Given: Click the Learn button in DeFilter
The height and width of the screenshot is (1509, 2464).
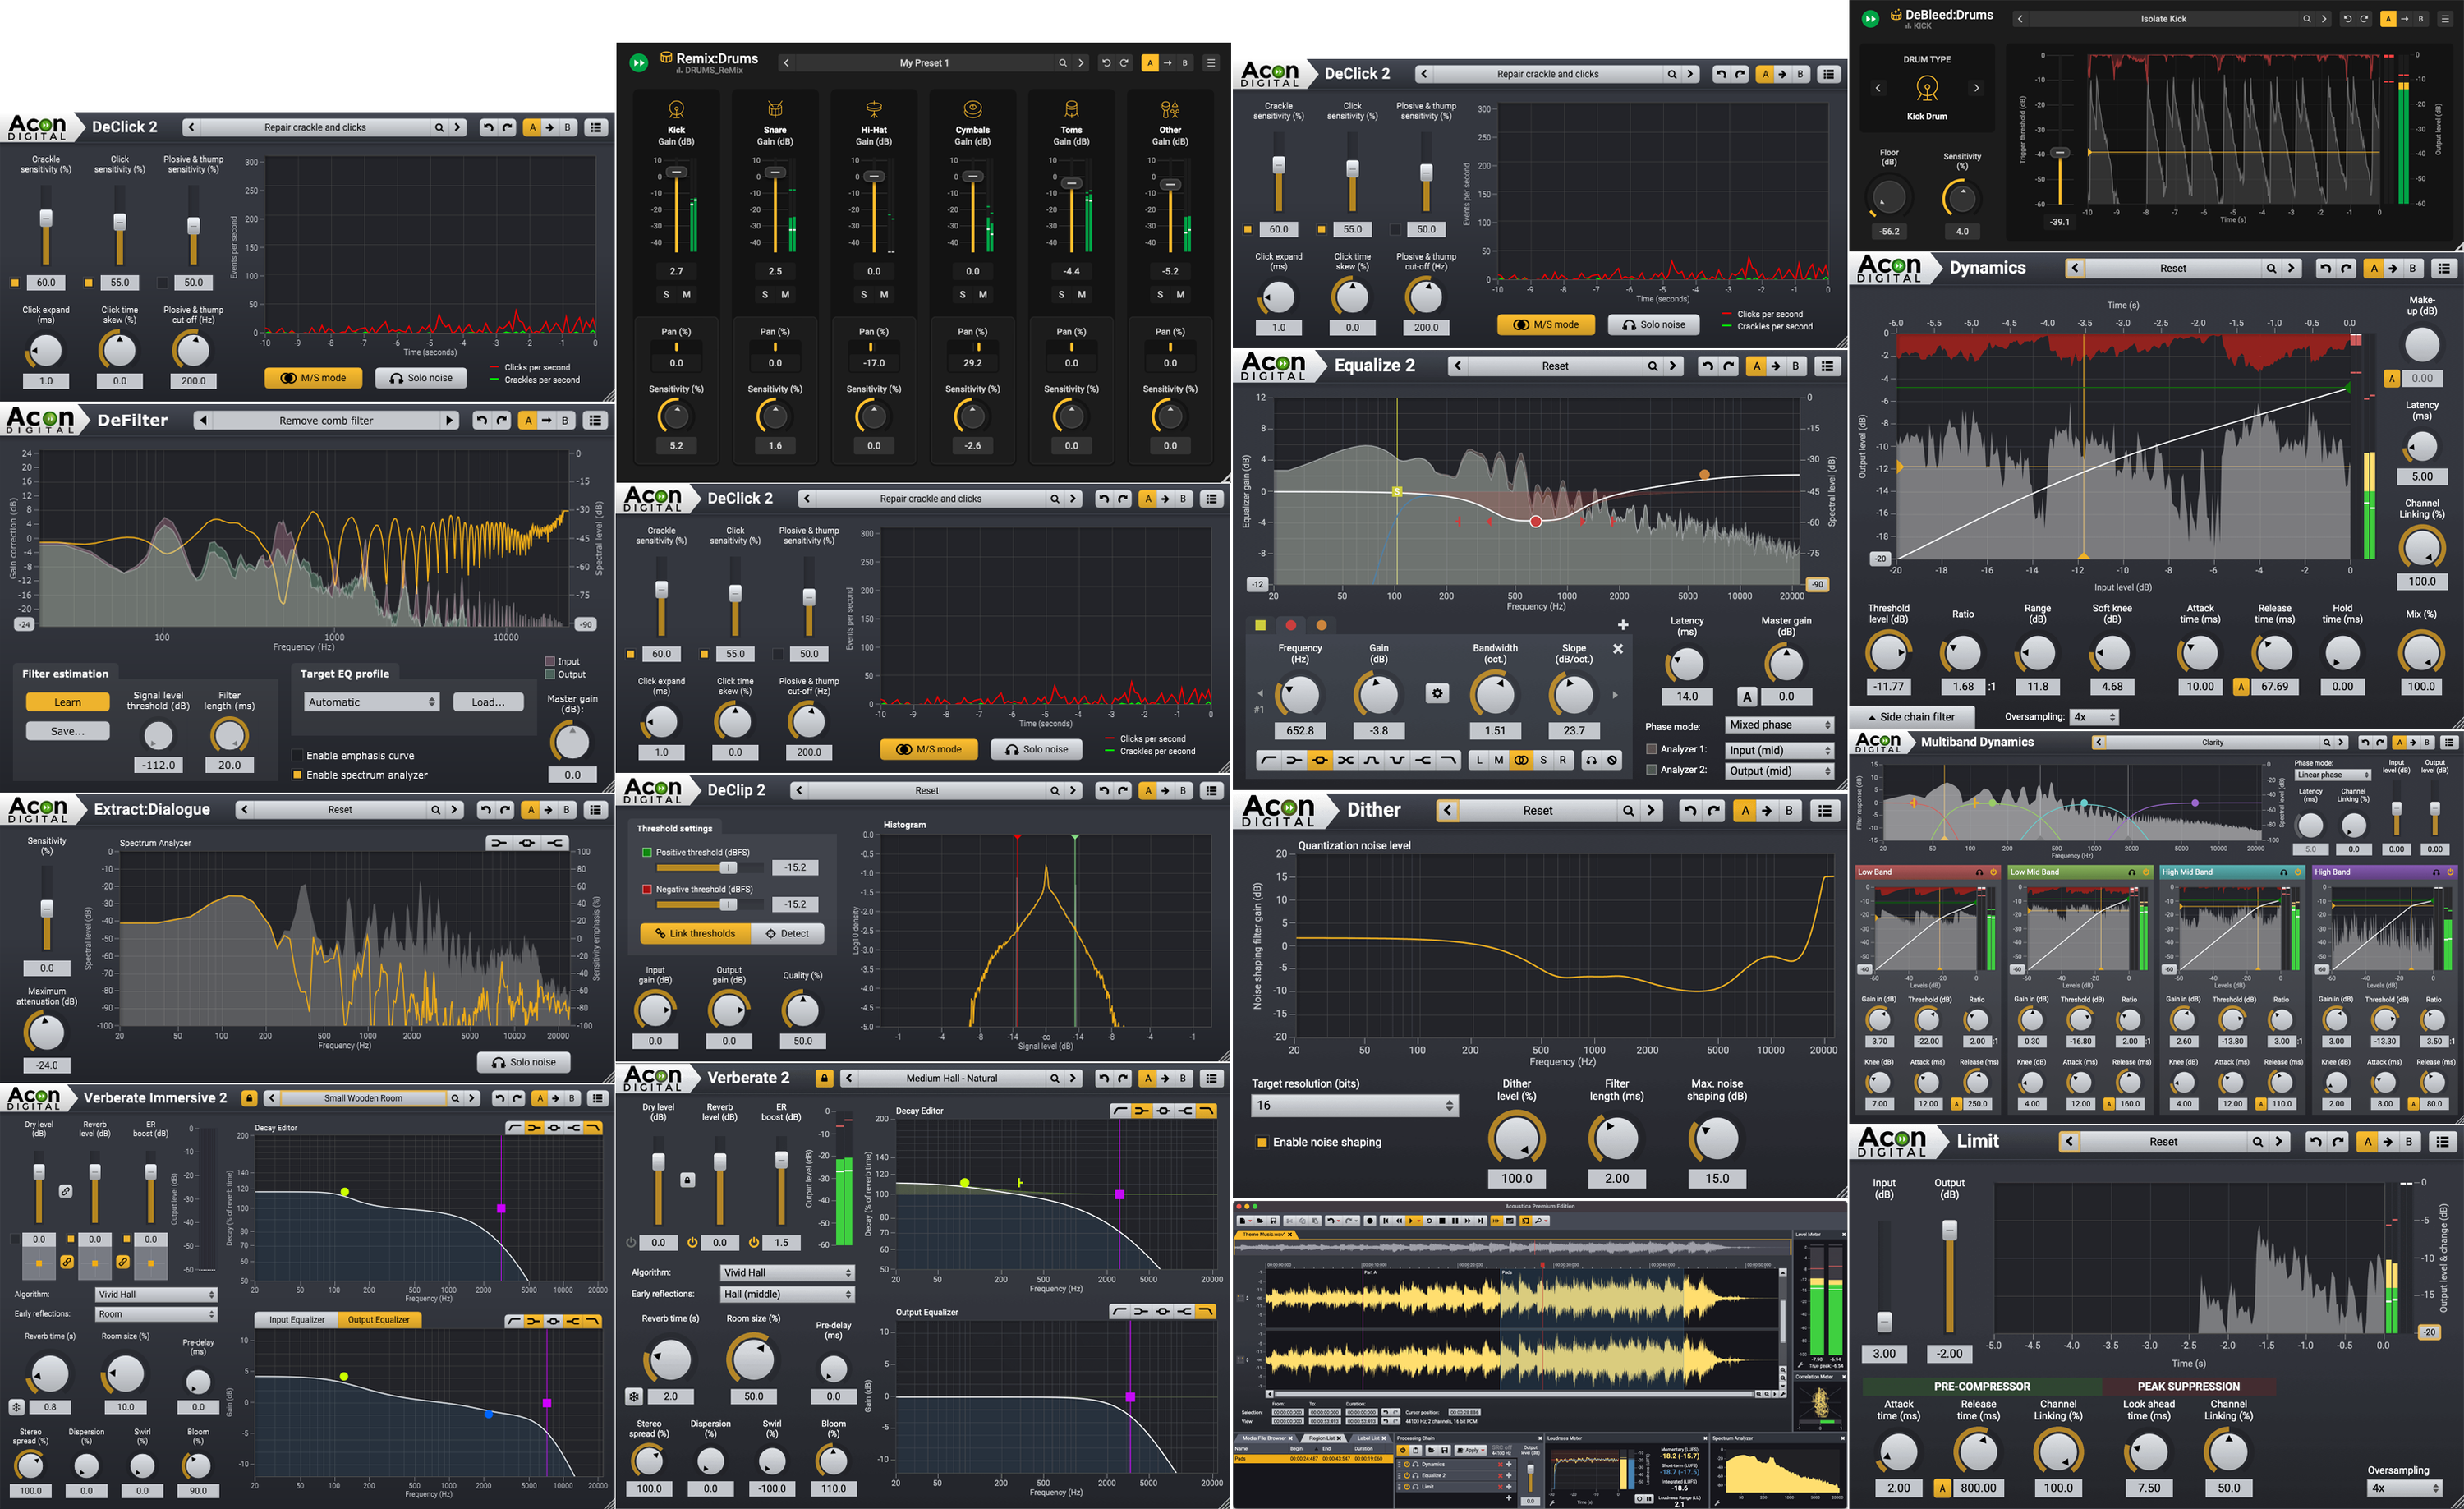Looking at the screenshot, I should 68,703.
